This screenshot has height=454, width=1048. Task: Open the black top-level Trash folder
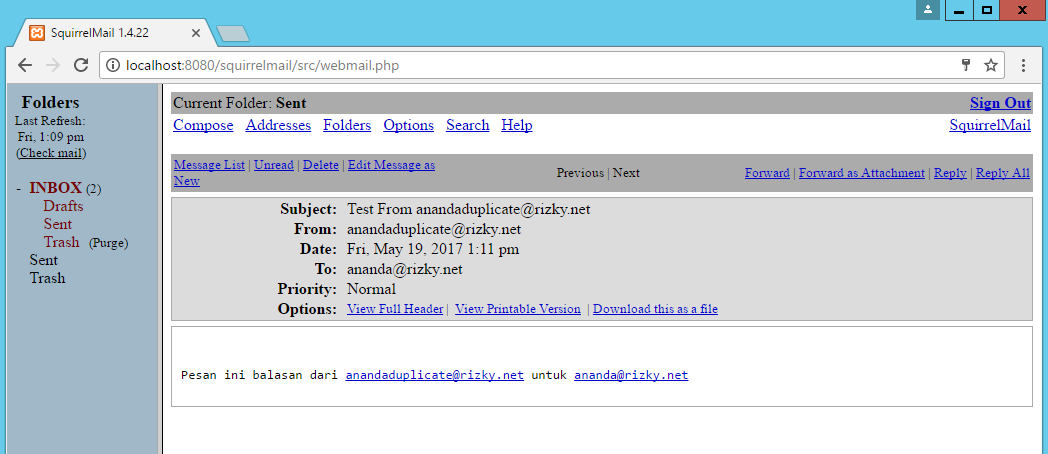pyautogui.click(x=47, y=278)
